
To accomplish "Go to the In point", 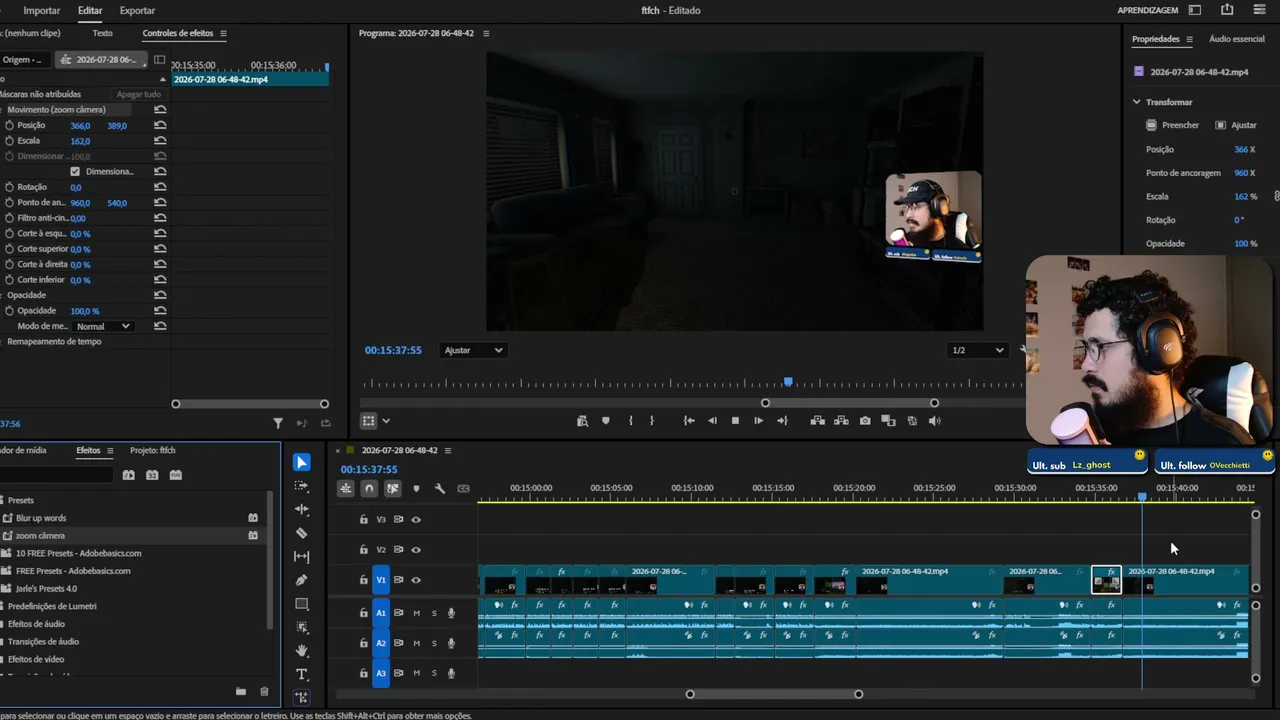I will tap(689, 421).
